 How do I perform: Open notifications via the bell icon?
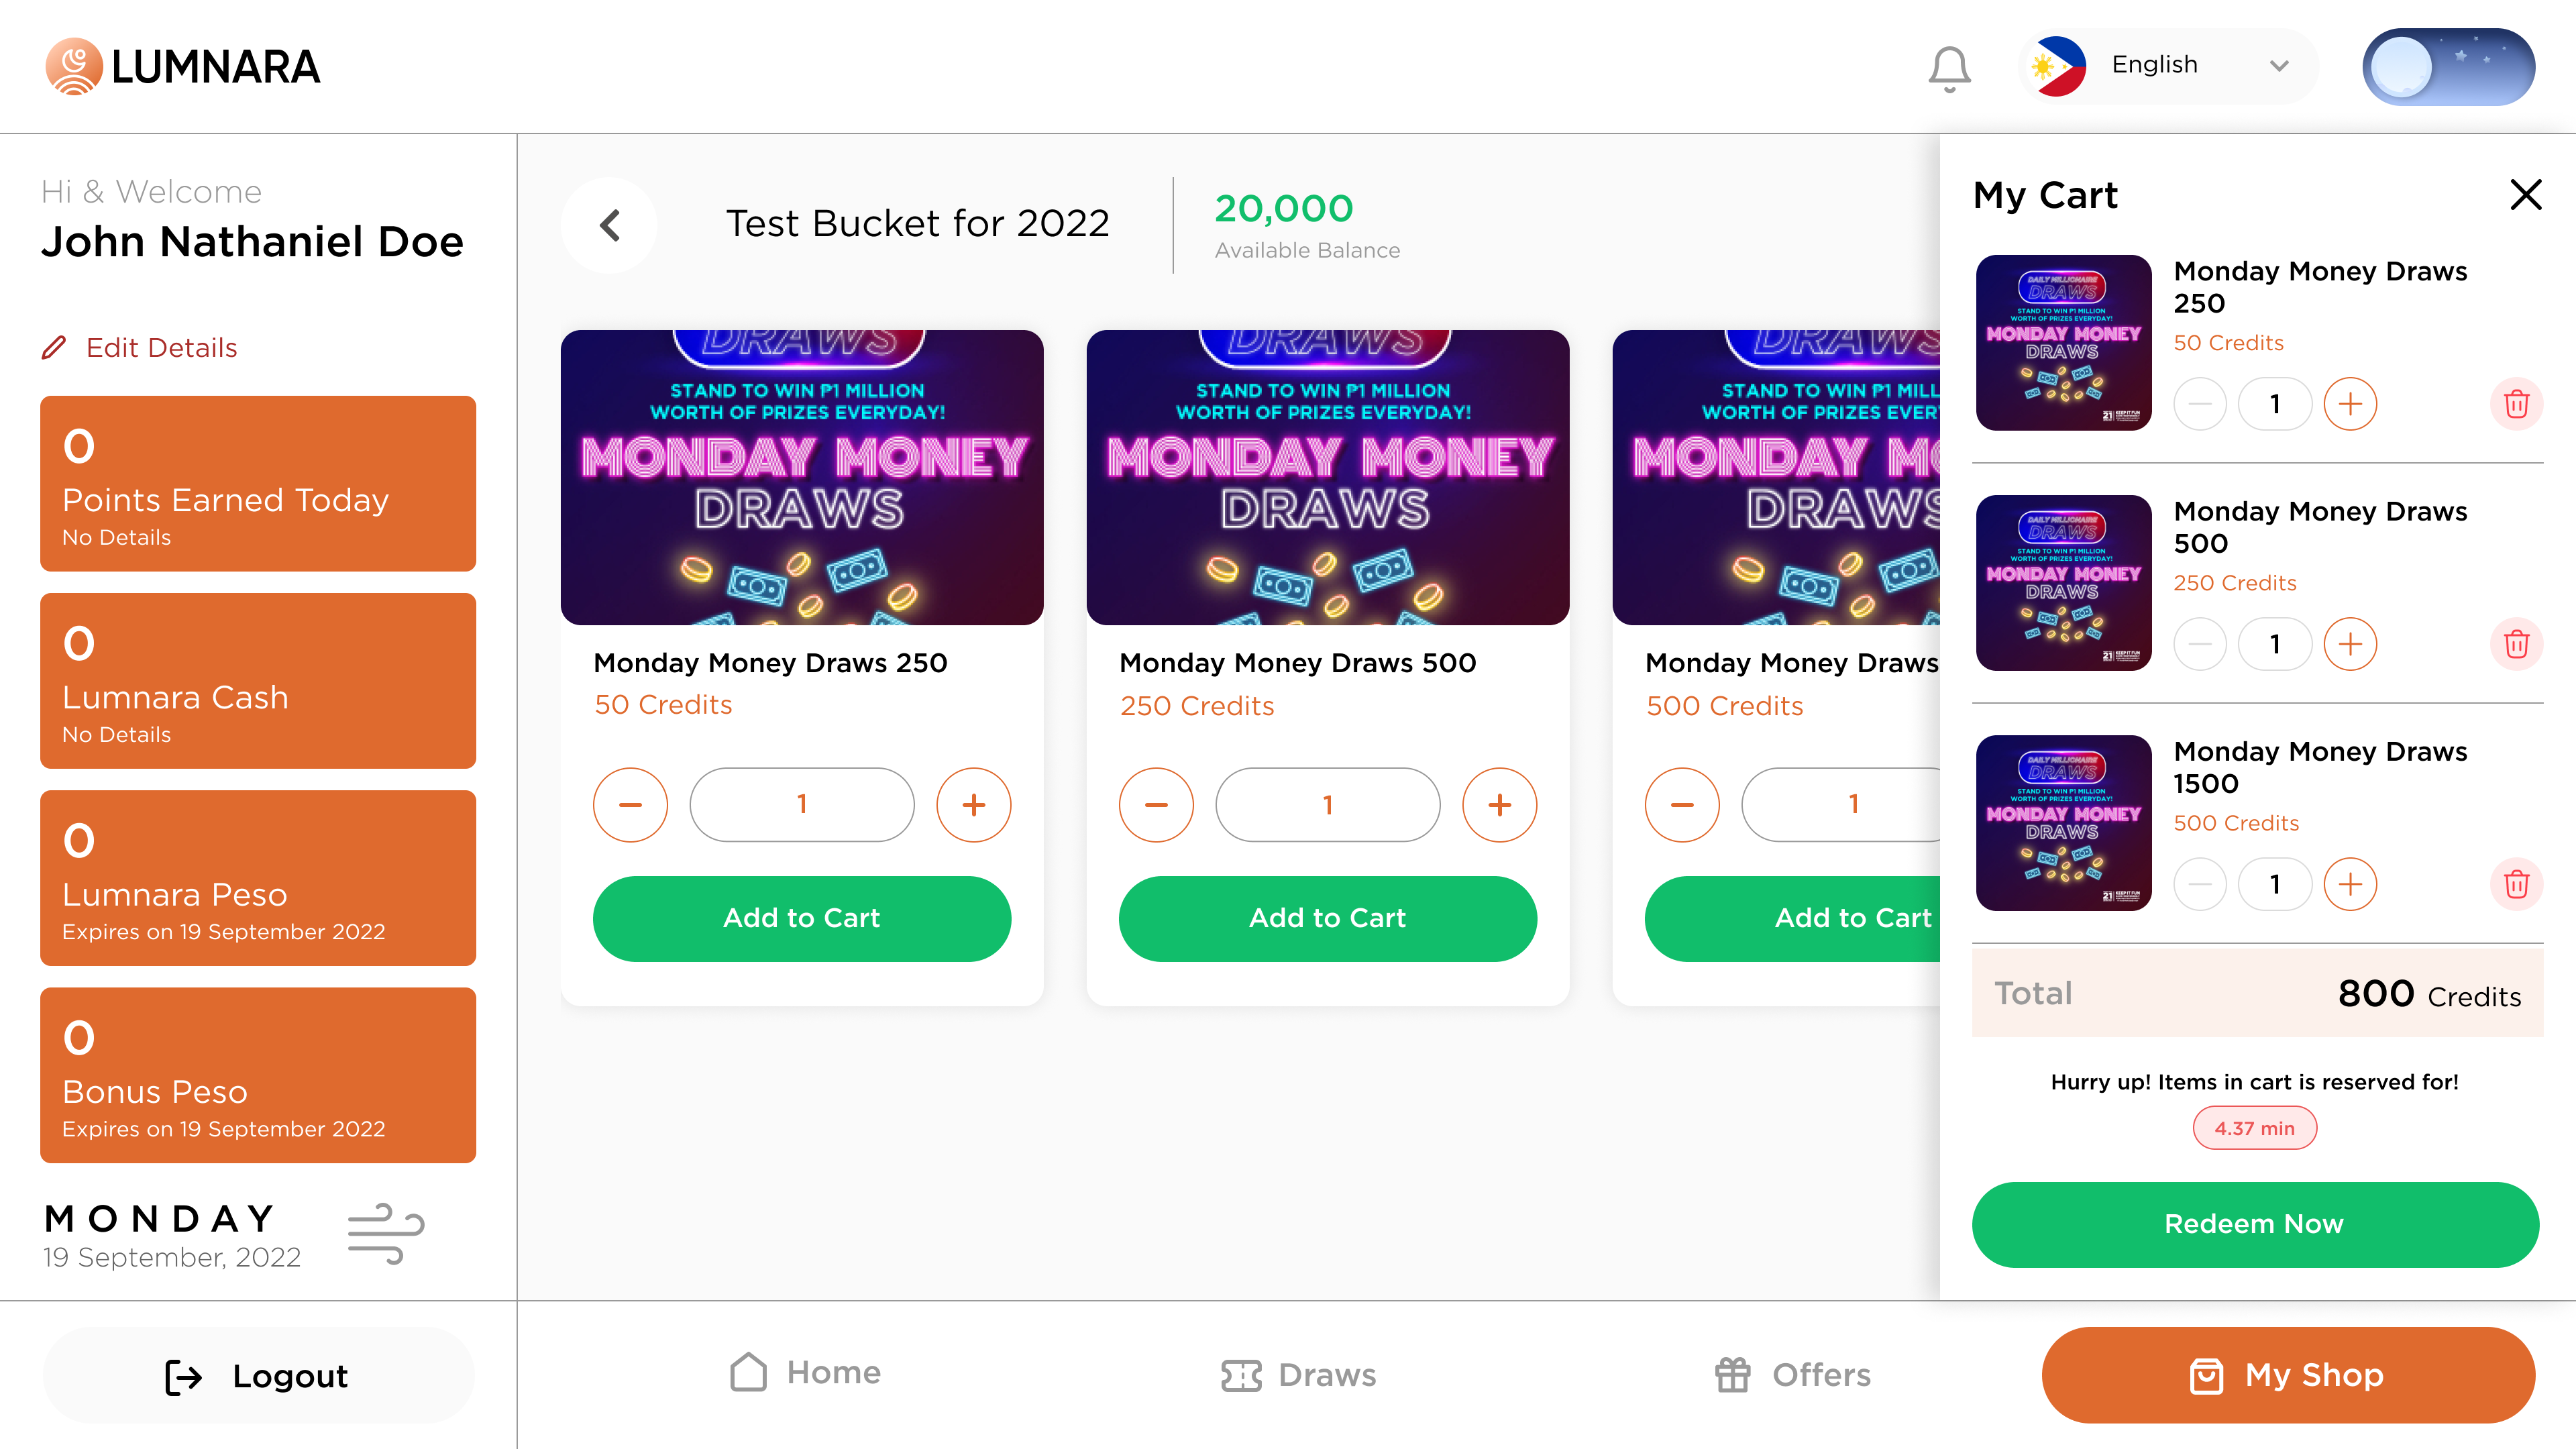point(1948,66)
